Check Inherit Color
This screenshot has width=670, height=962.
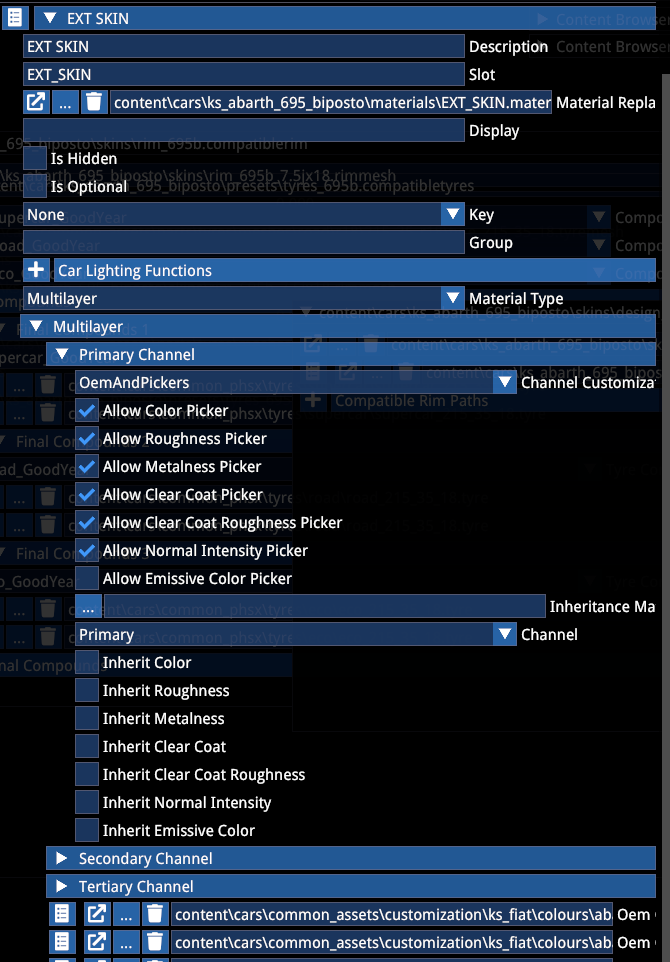[x=87, y=663]
